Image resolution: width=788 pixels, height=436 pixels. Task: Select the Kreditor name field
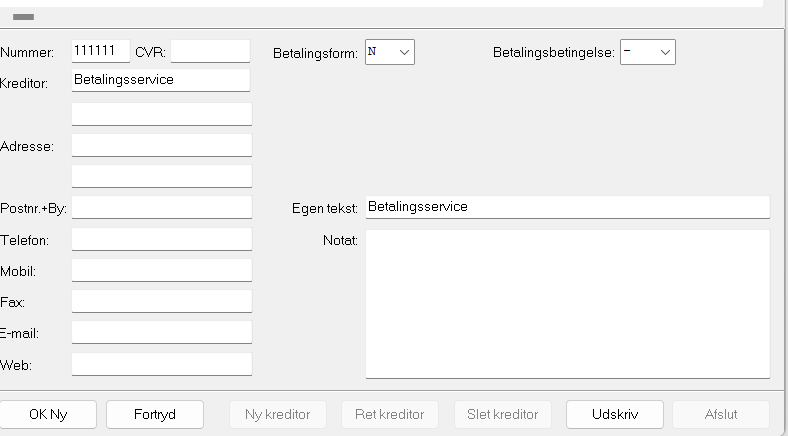coord(161,80)
